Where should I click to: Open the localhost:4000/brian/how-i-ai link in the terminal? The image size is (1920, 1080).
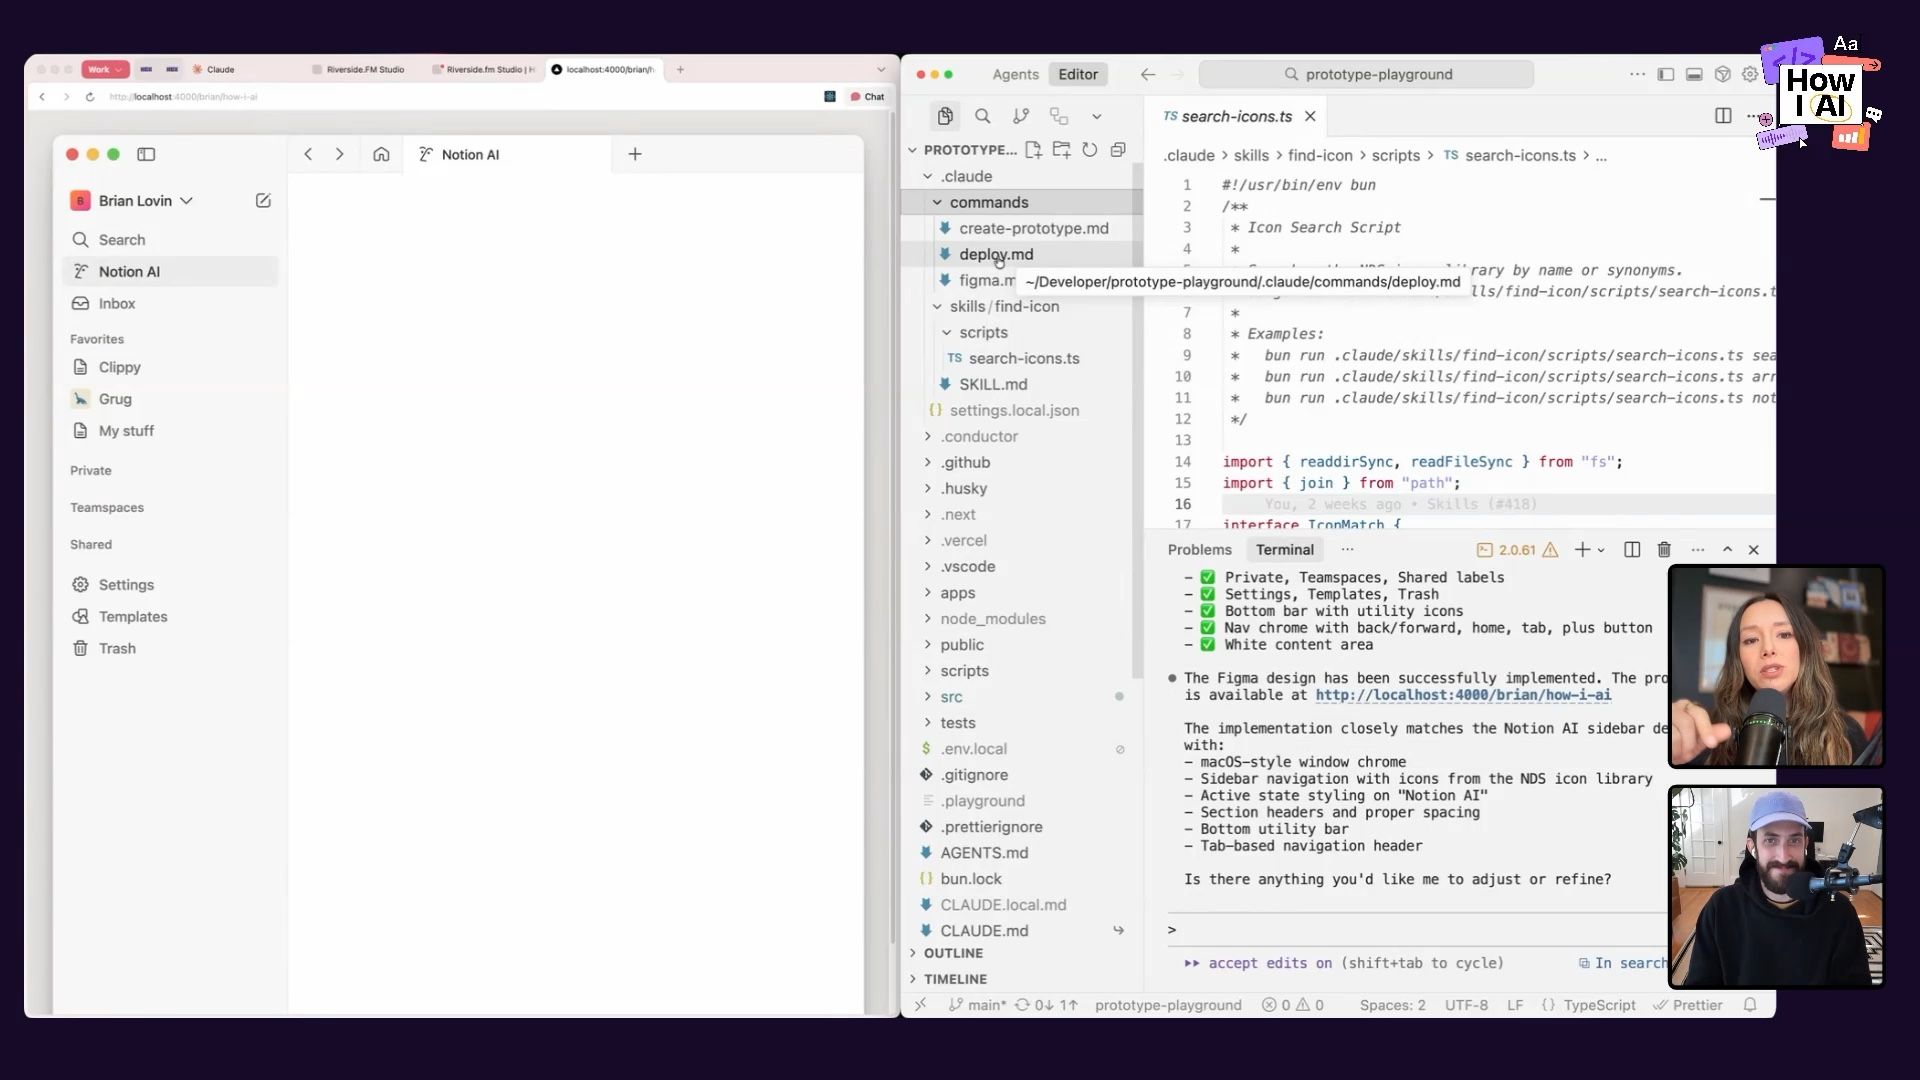pos(1463,695)
